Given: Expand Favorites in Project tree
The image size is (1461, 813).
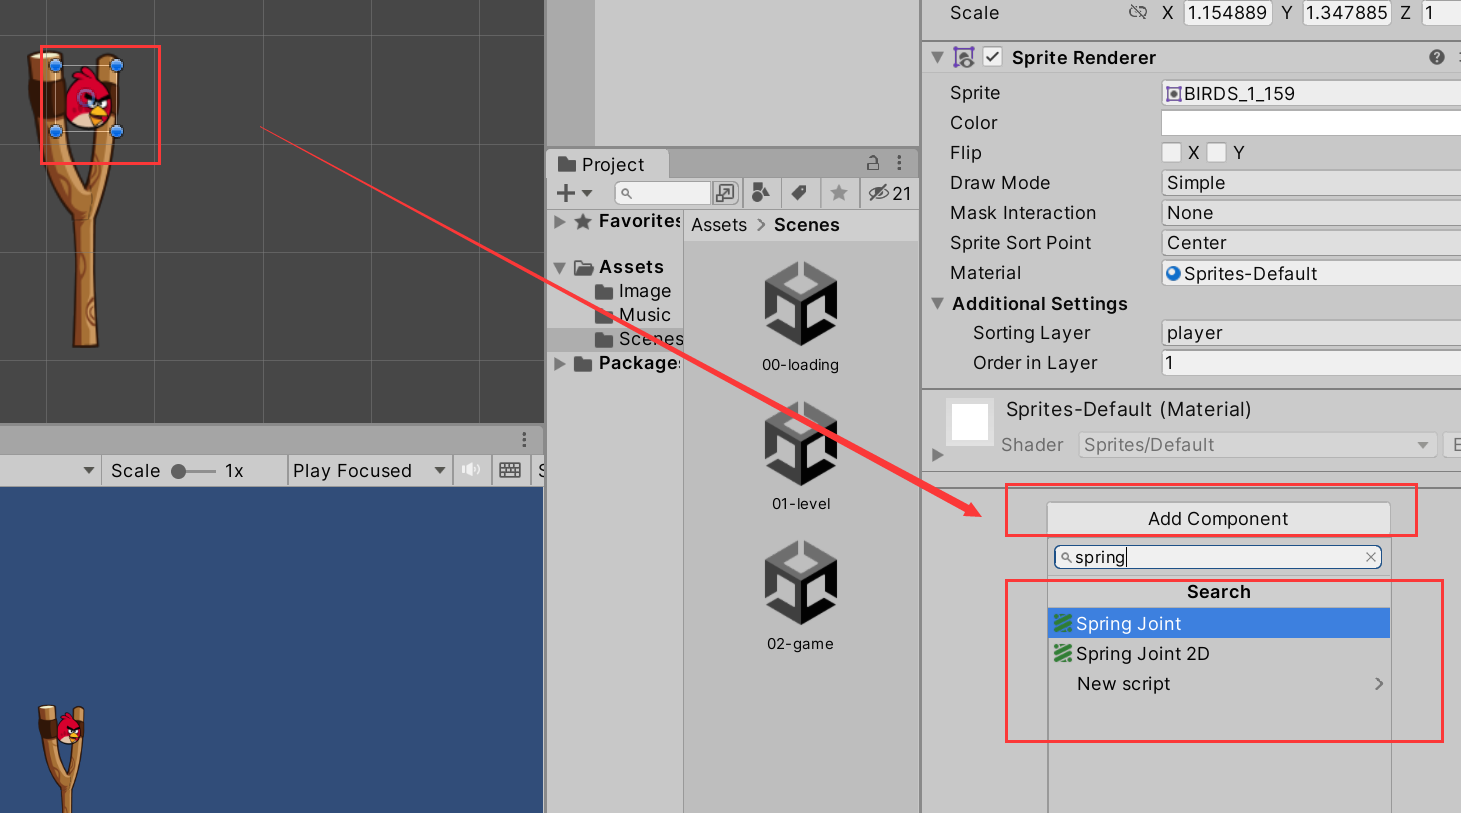Looking at the screenshot, I should click(x=560, y=221).
